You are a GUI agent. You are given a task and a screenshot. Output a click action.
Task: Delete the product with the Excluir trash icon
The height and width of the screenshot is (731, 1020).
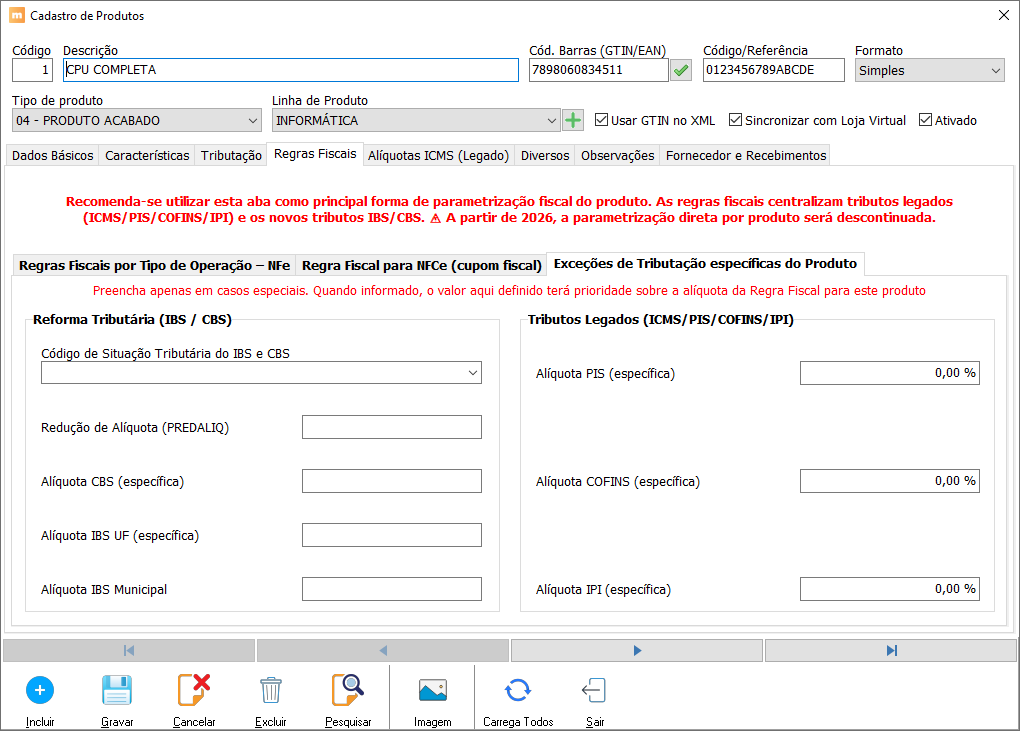[271, 690]
